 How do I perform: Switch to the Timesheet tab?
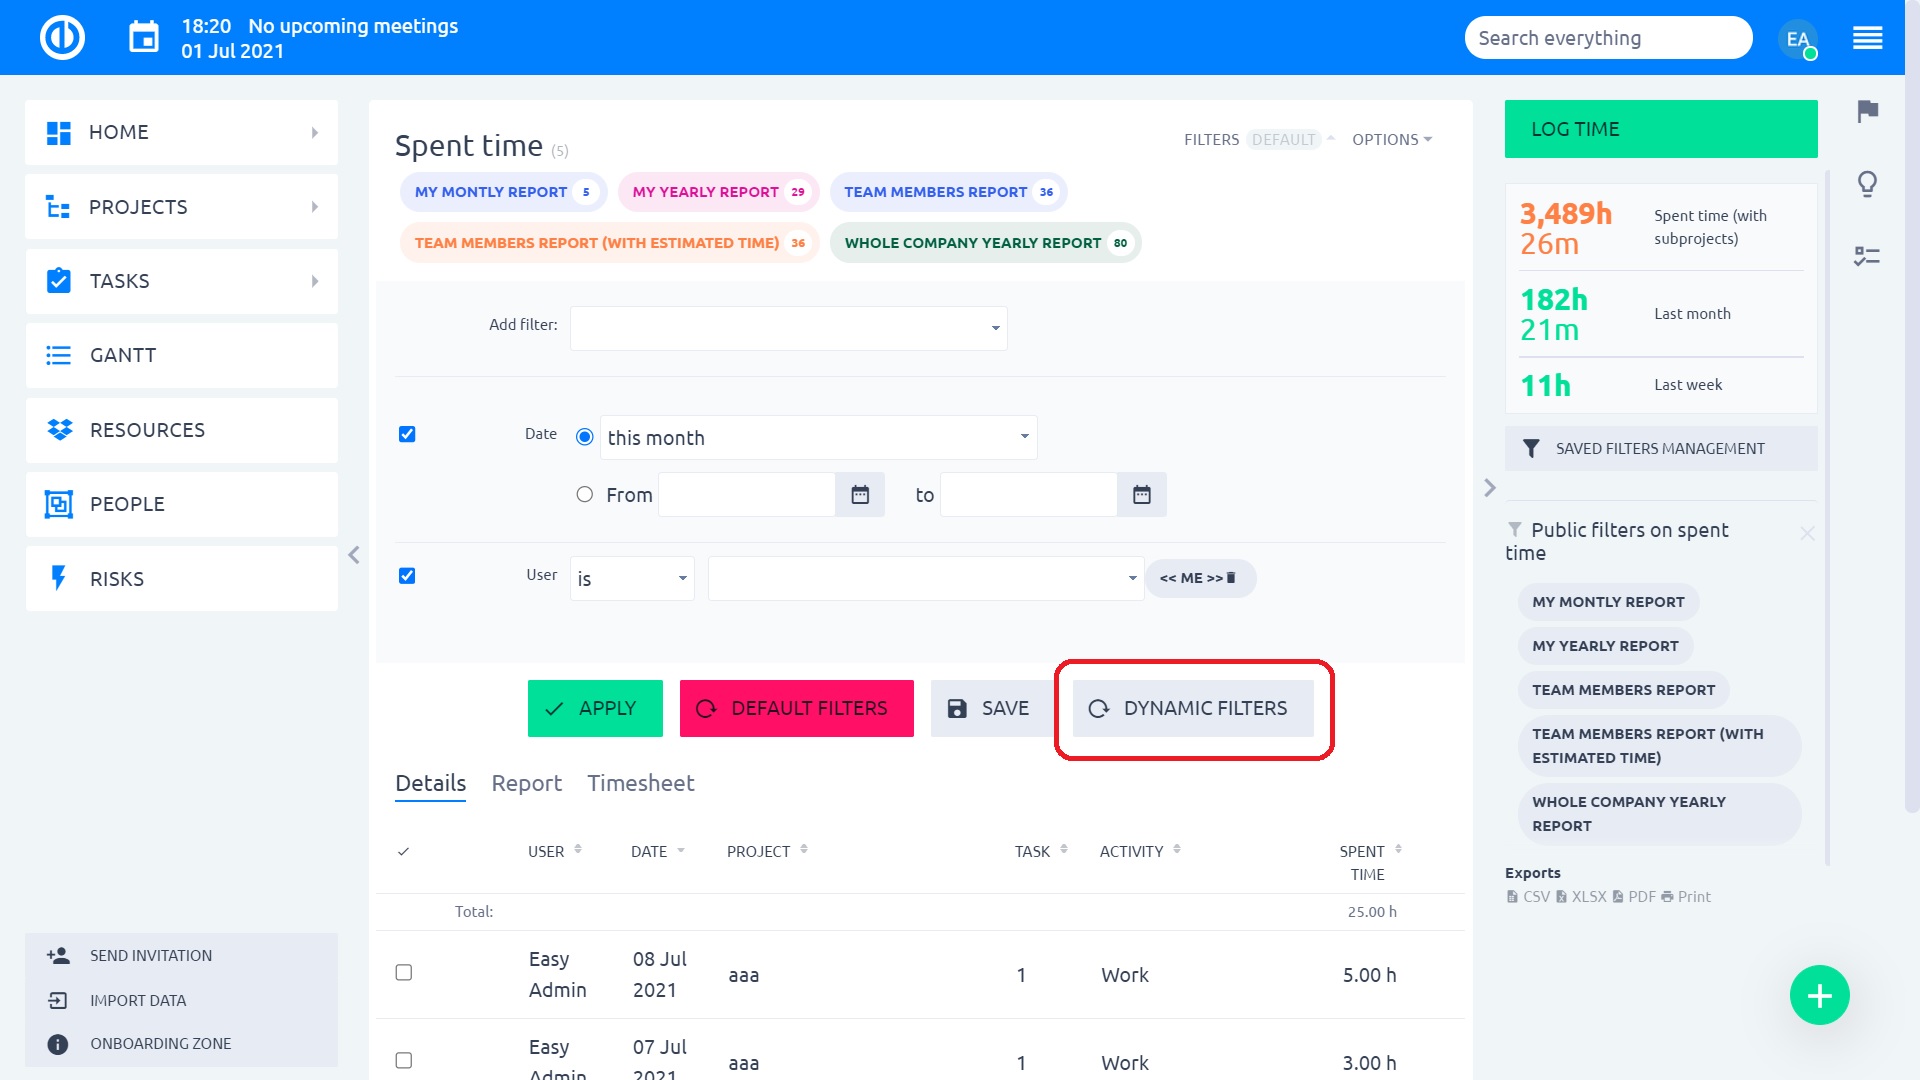pos(640,783)
